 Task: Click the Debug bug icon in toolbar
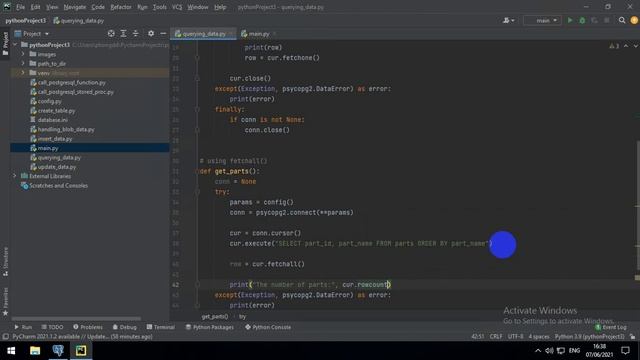(582, 20)
